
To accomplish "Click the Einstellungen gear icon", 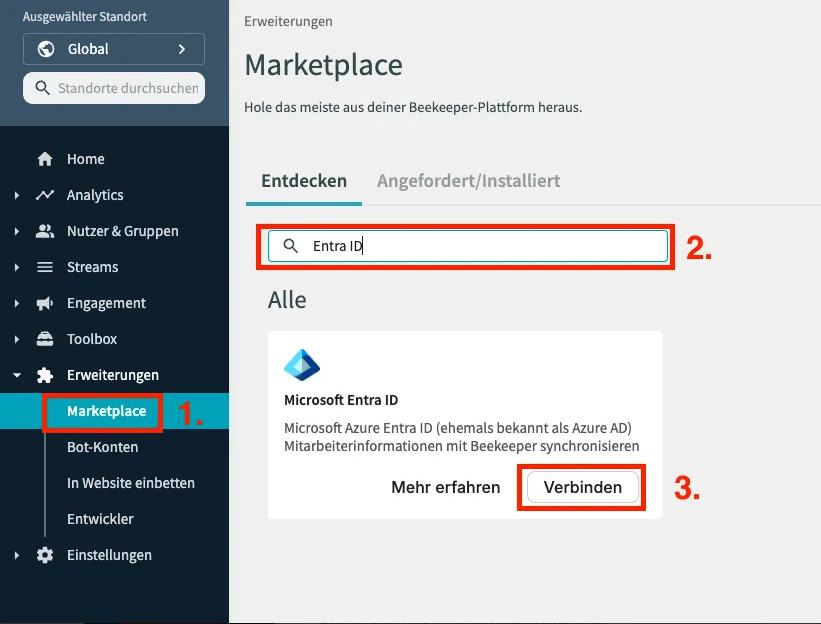I will point(45,555).
